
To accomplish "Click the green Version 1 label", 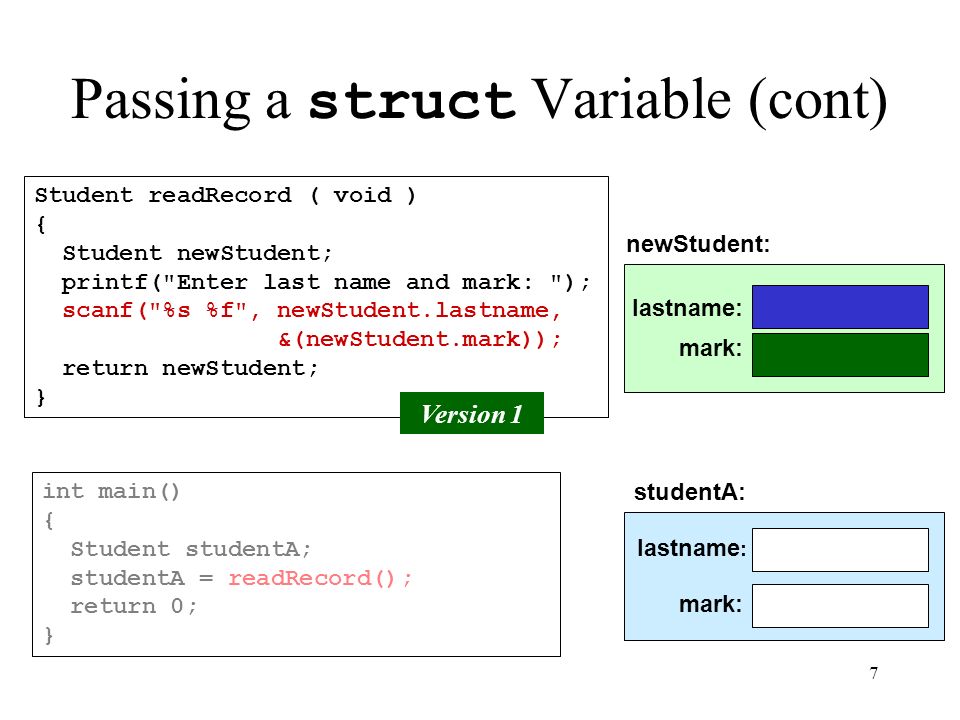I will coord(471,413).
